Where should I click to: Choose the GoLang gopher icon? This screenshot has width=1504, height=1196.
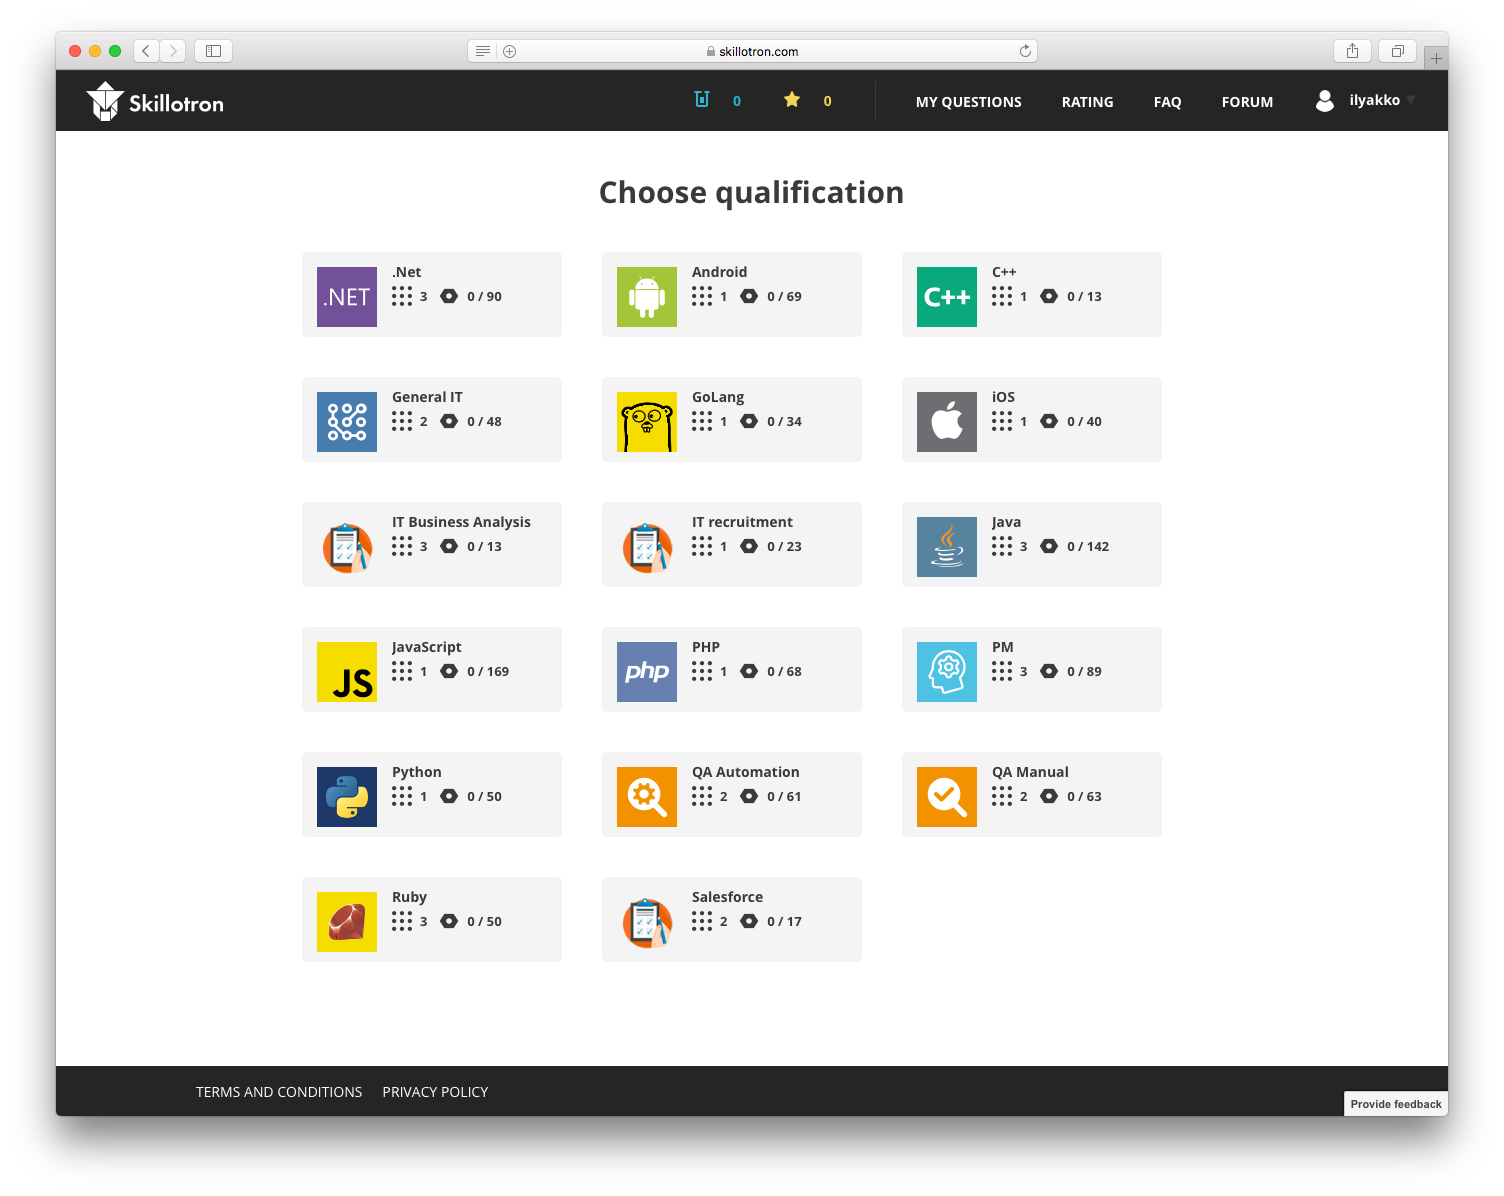point(646,422)
